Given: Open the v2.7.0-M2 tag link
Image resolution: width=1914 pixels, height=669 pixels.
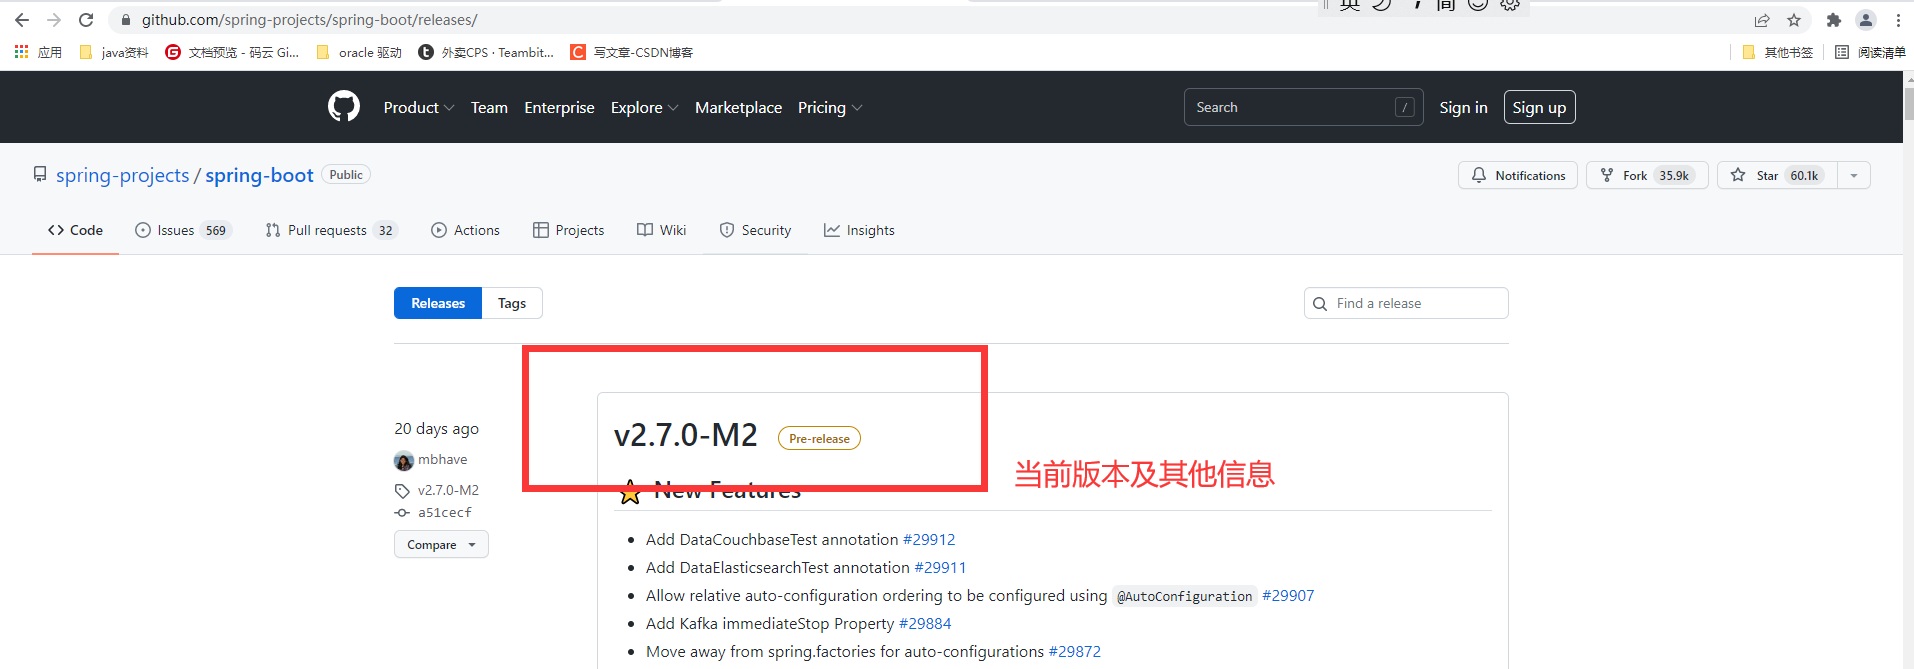Looking at the screenshot, I should 448,490.
